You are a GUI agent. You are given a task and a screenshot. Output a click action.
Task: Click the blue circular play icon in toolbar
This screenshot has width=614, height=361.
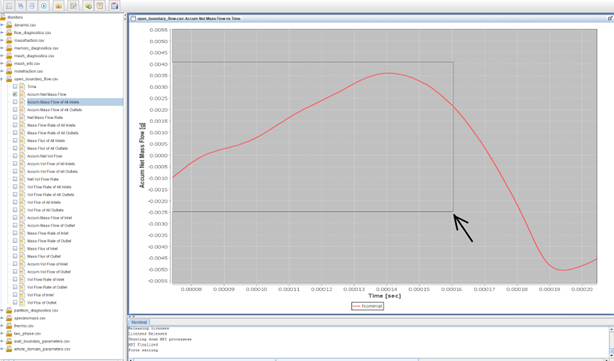pos(44,5)
